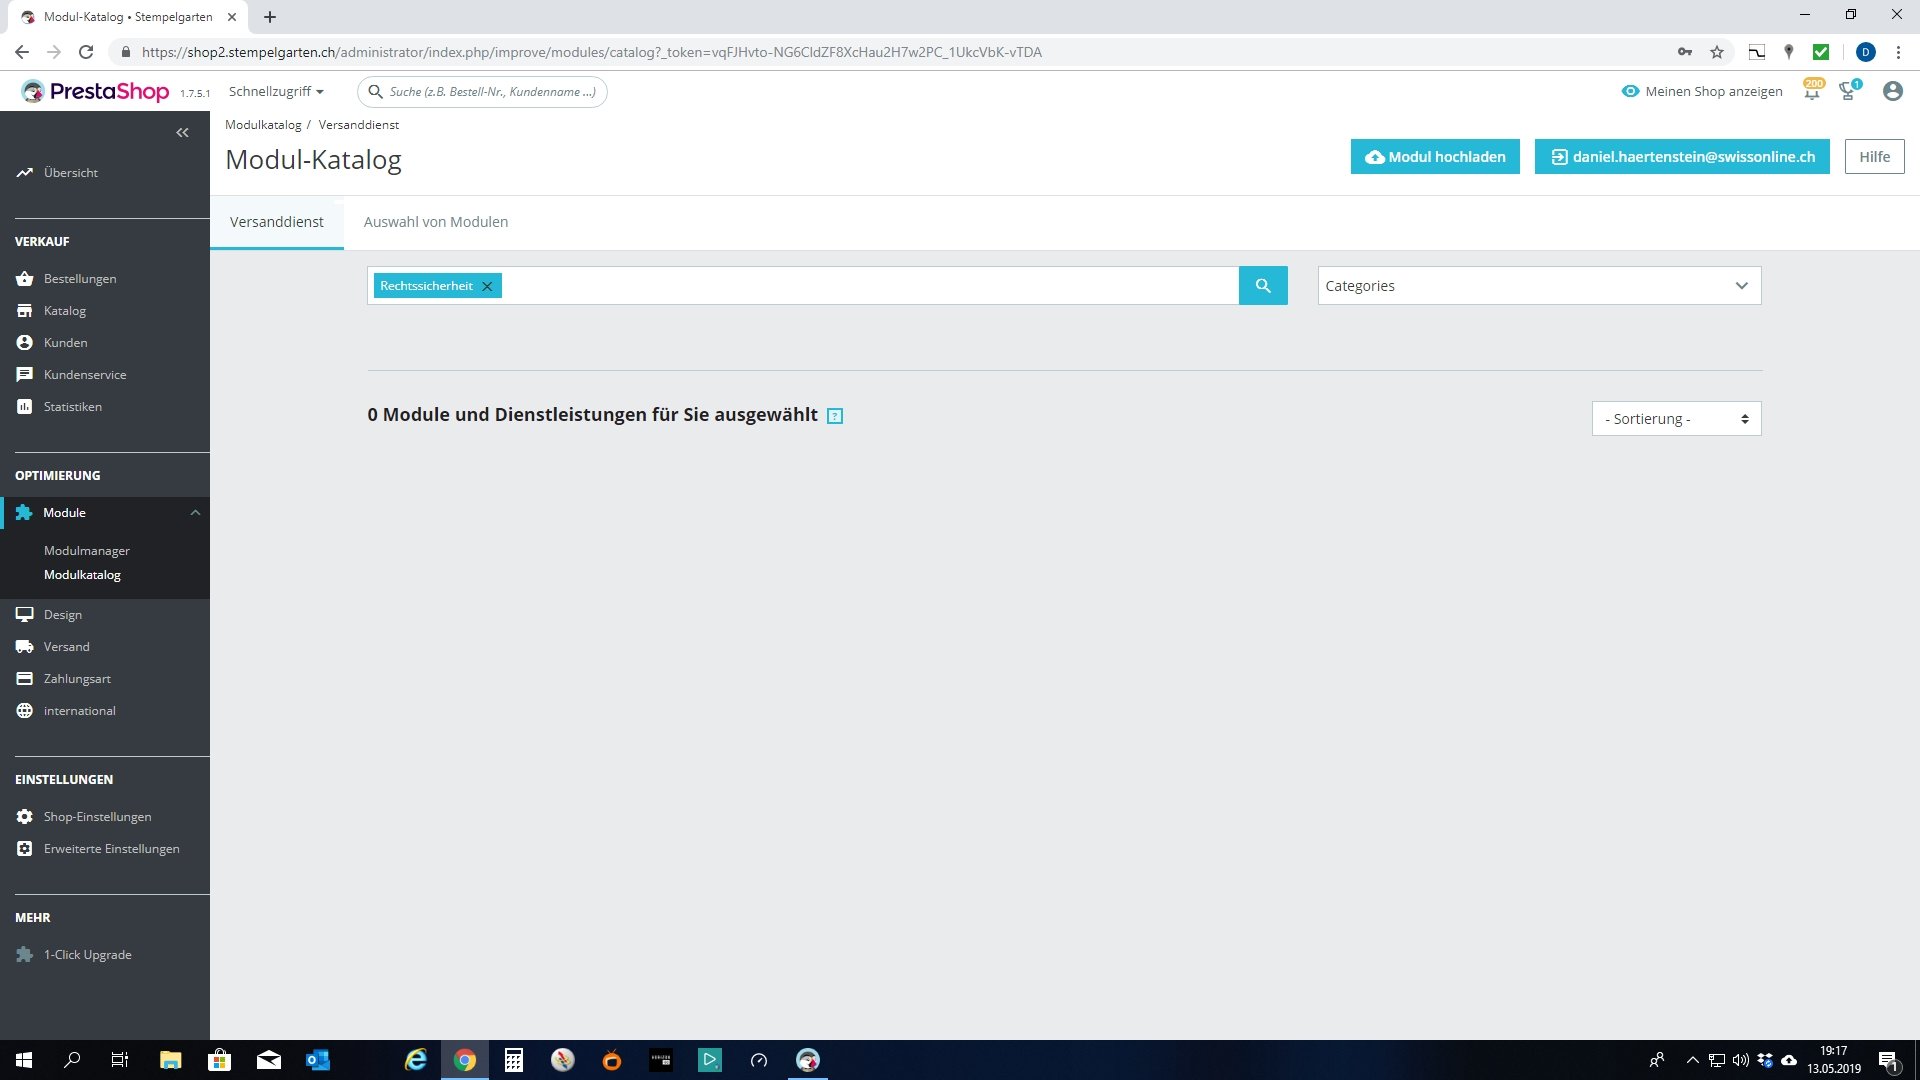Open the Categories dropdown
Image resolution: width=1920 pixels, height=1080 pixels.
click(x=1539, y=286)
